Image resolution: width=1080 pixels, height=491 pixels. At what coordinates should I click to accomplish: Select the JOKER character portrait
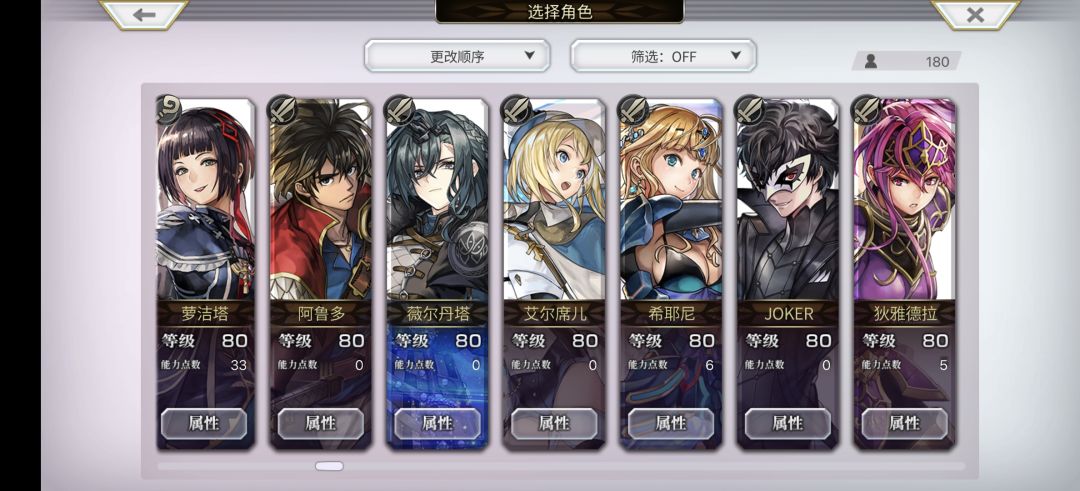point(788,200)
